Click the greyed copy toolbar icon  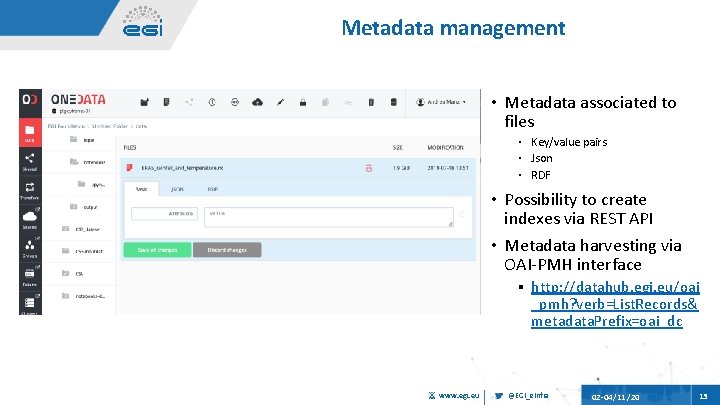tap(325, 102)
